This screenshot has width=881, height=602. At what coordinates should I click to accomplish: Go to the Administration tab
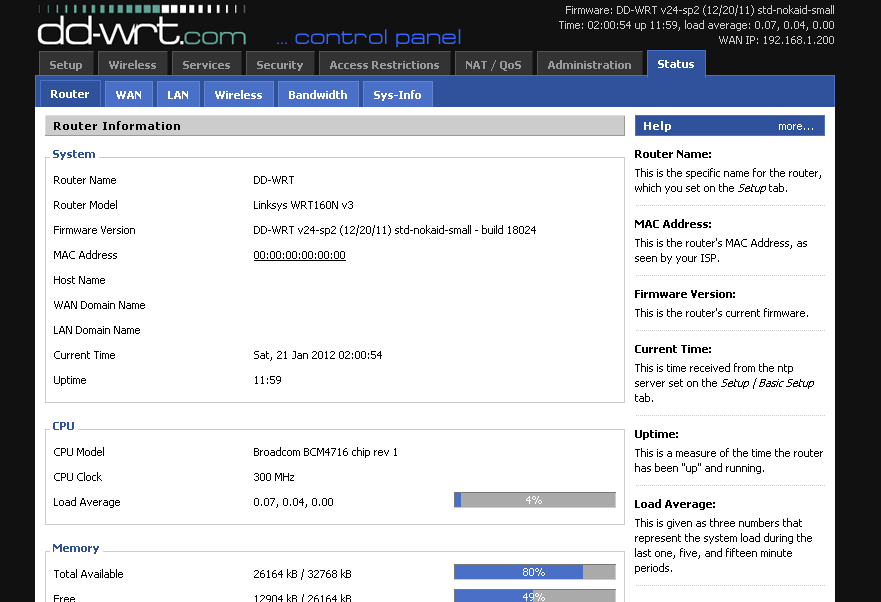[x=589, y=65]
